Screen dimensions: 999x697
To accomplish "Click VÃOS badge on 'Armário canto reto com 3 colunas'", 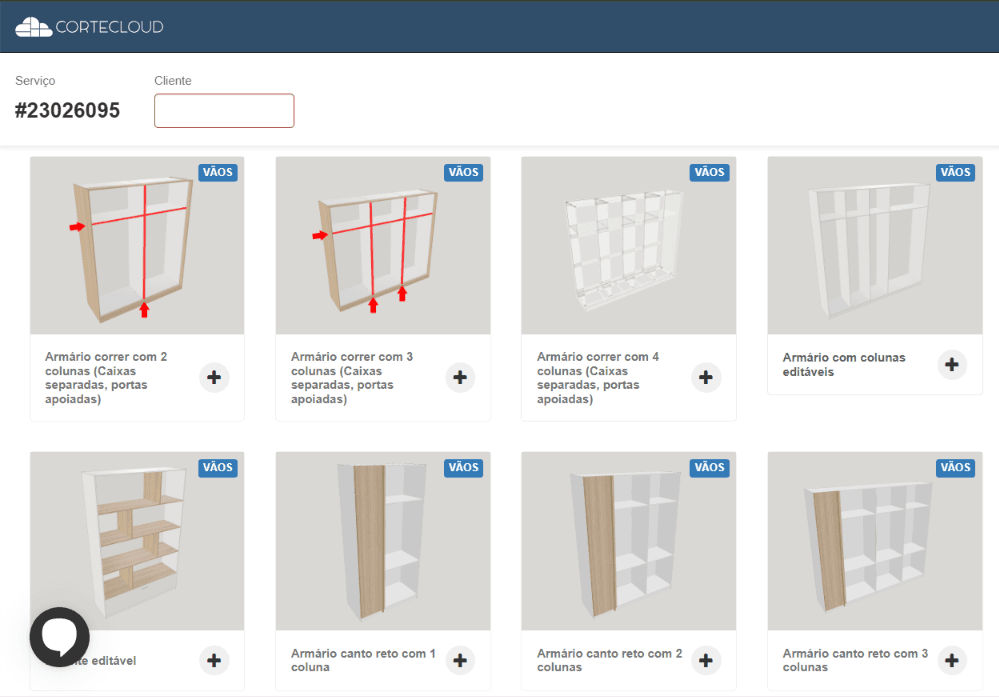I will (955, 467).
